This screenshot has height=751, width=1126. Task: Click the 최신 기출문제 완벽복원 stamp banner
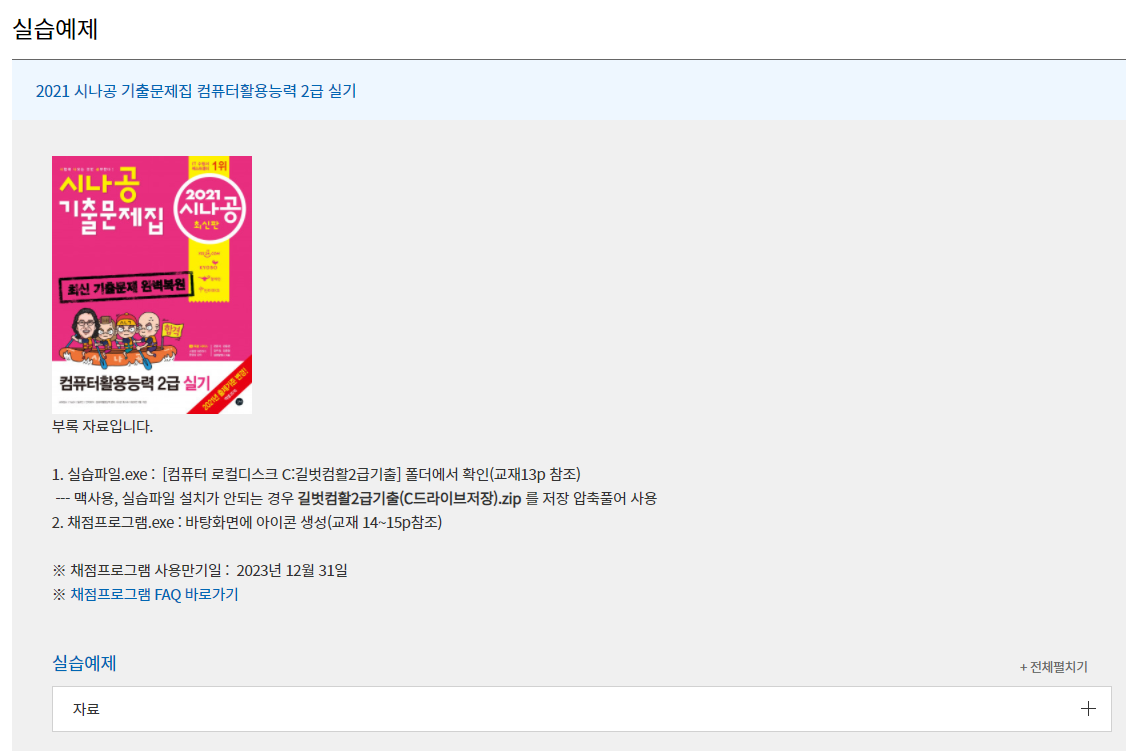[126, 287]
